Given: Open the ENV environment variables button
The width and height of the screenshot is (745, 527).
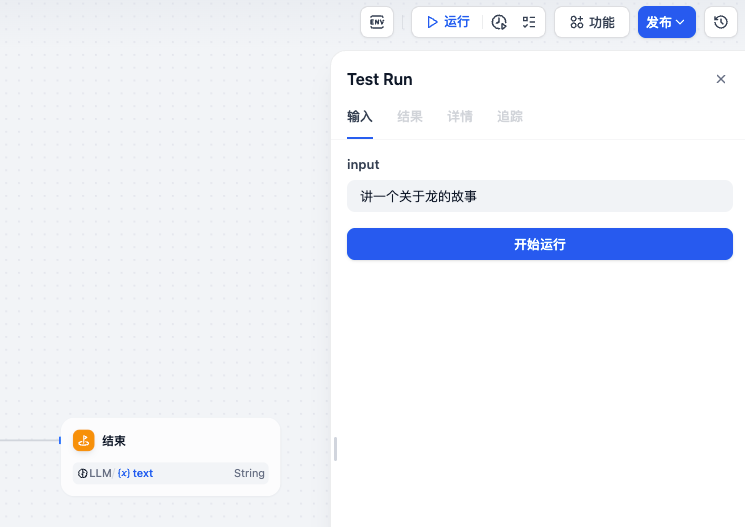Looking at the screenshot, I should click(377, 22).
